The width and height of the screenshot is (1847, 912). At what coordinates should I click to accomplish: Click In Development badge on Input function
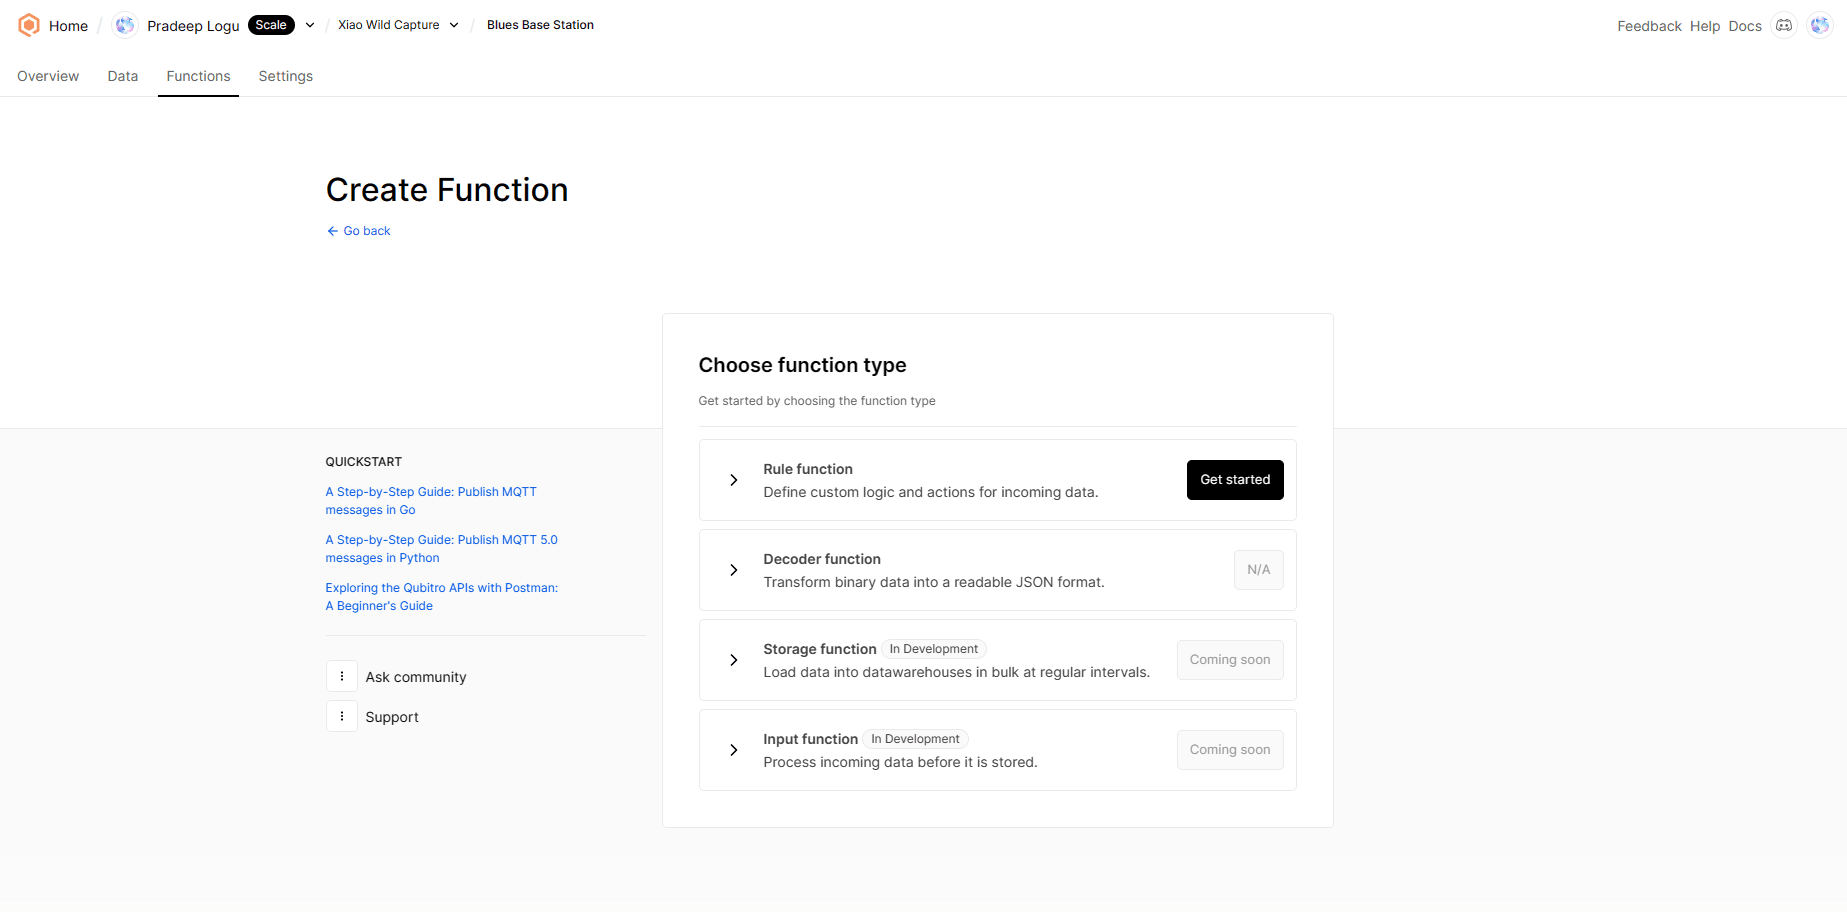915,739
